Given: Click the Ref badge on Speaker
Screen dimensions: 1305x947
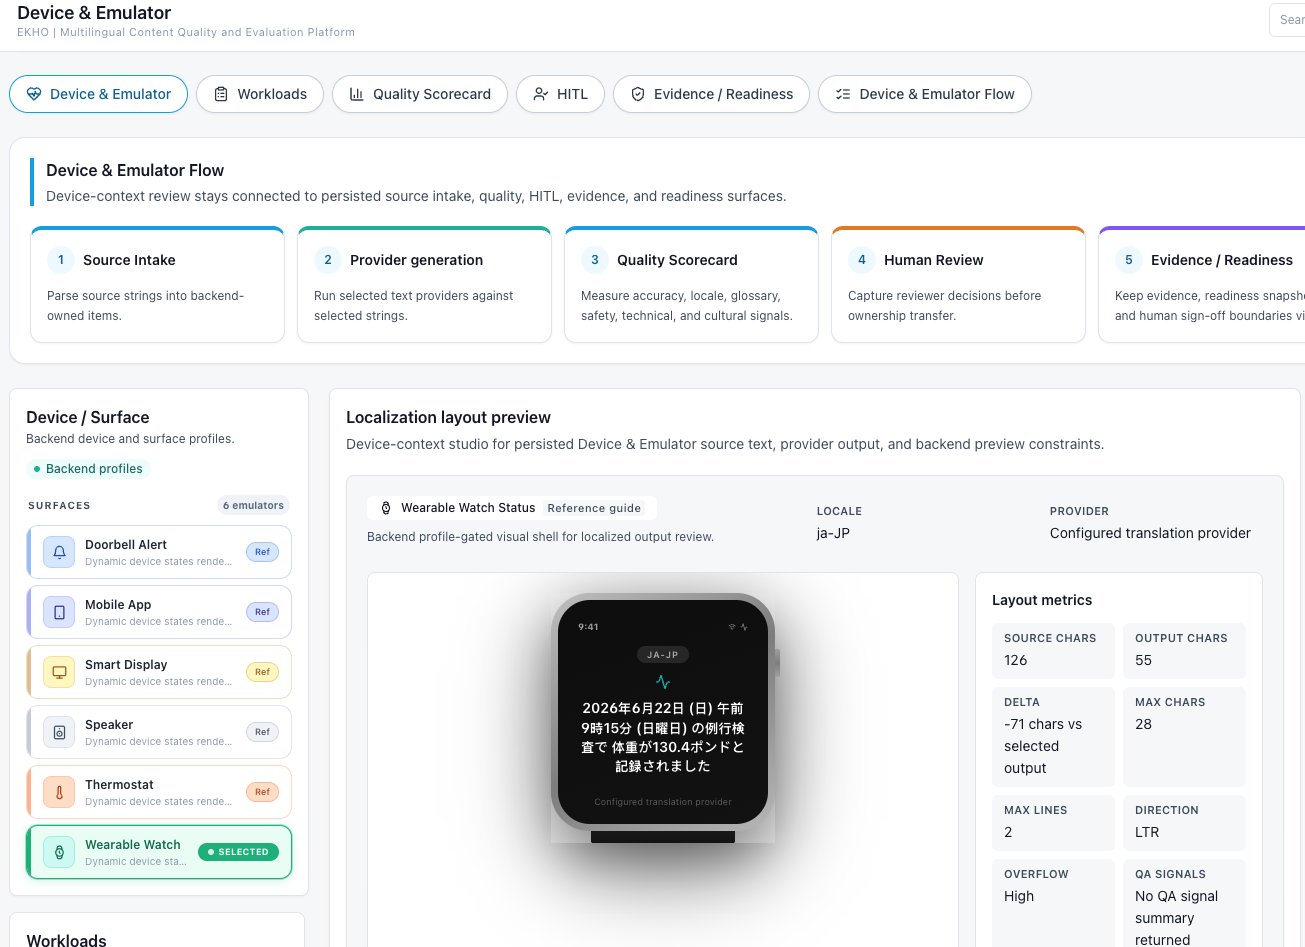Looking at the screenshot, I should coord(262,732).
